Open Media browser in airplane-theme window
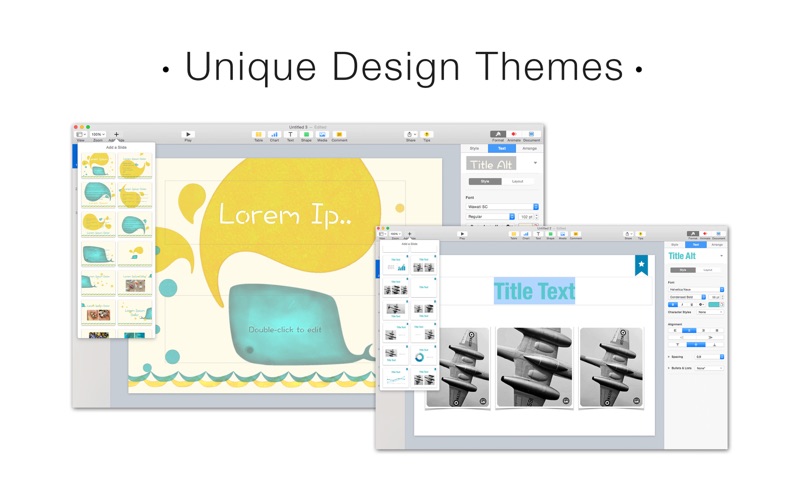 563,234
